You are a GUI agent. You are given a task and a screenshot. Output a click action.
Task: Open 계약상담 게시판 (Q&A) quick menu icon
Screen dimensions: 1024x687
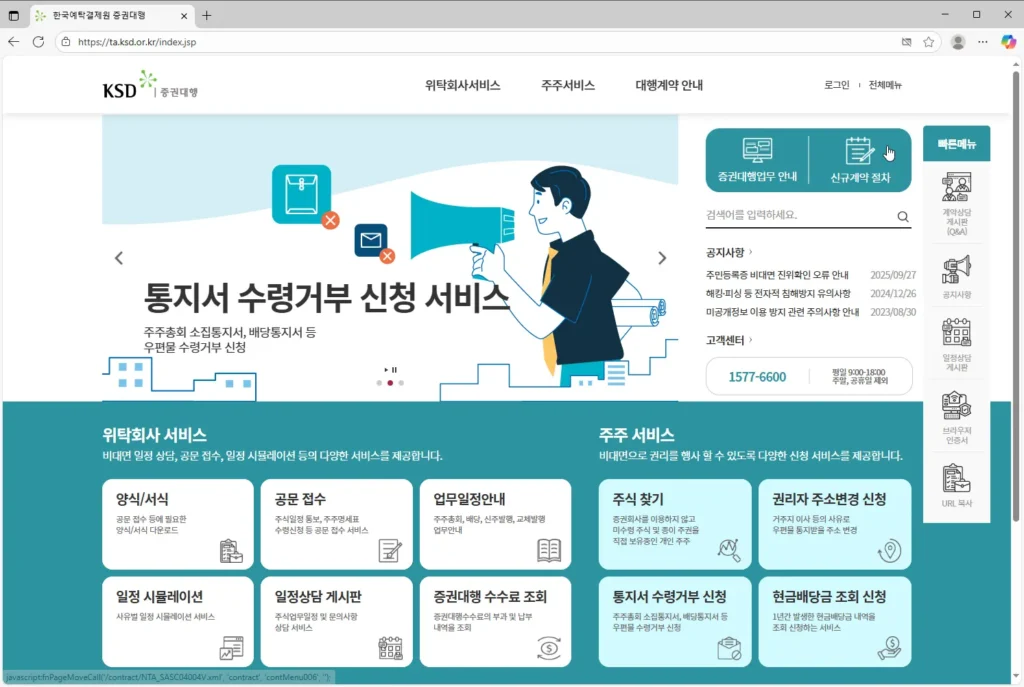[957, 204]
